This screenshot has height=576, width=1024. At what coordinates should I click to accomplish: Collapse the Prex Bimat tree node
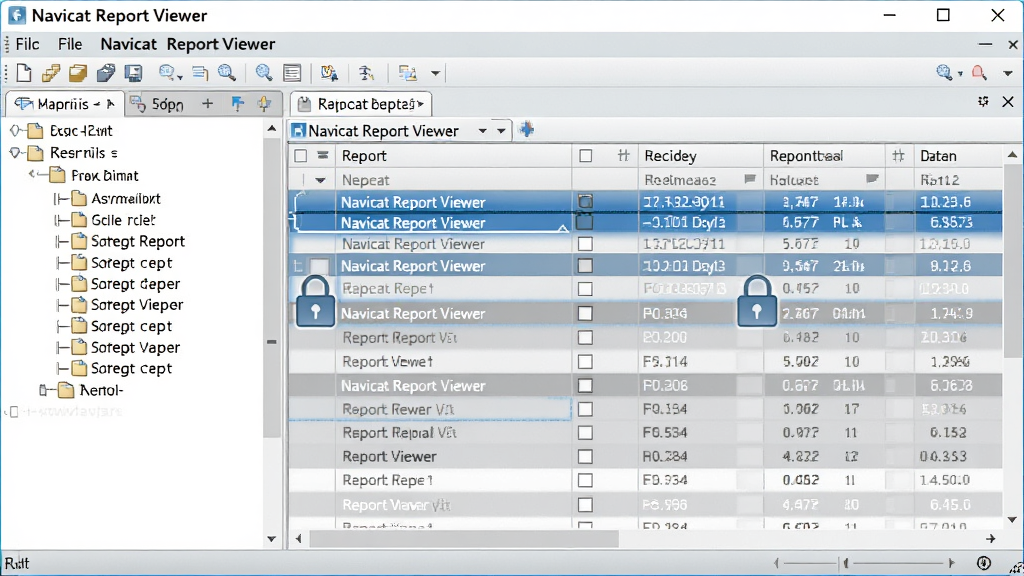33,174
